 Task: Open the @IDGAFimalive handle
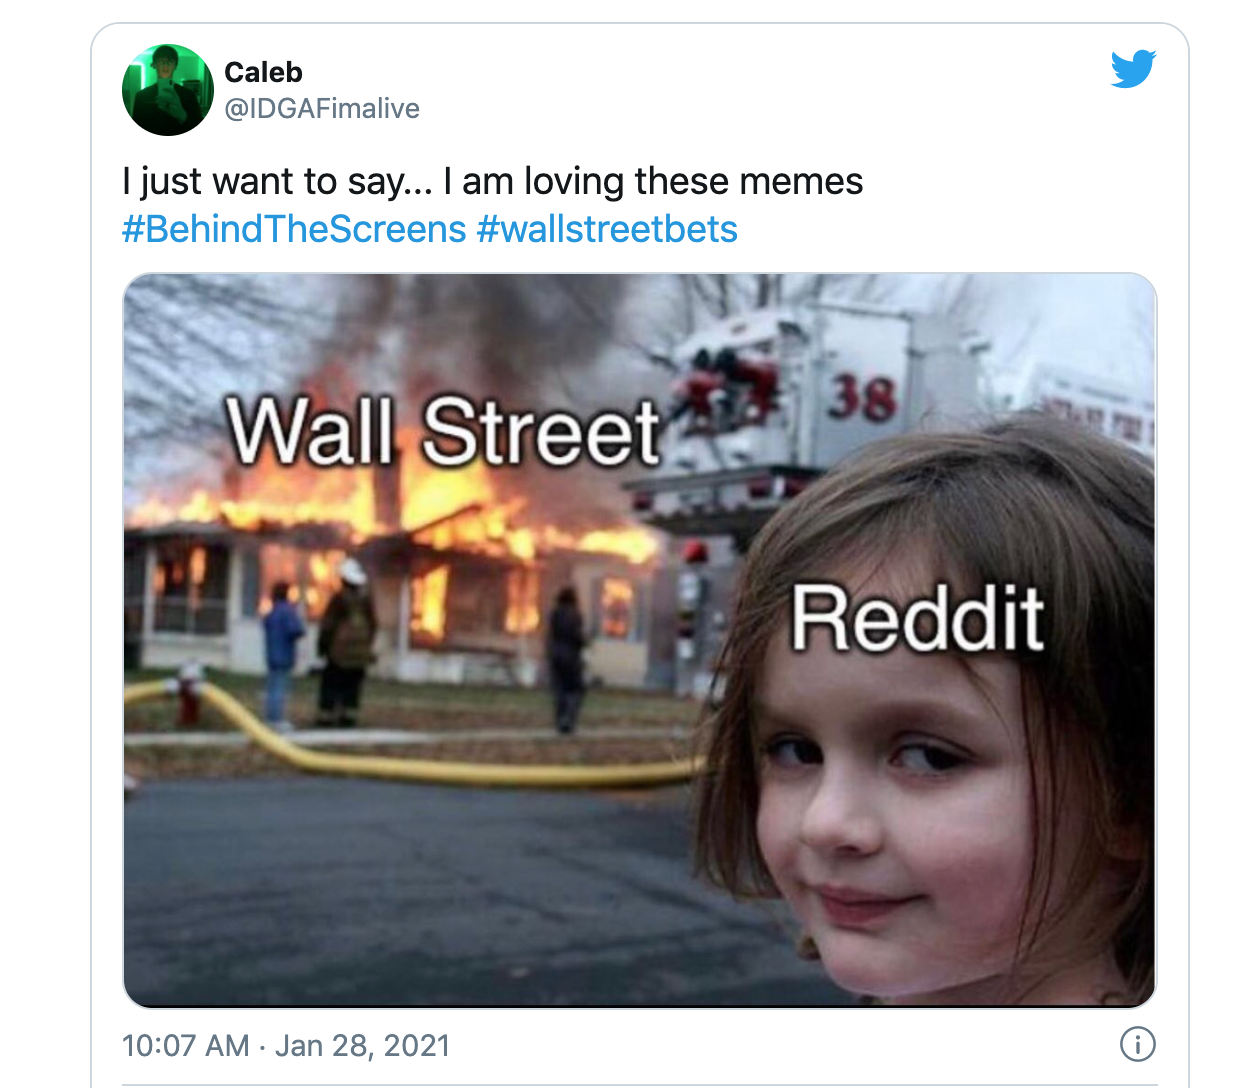(x=322, y=108)
